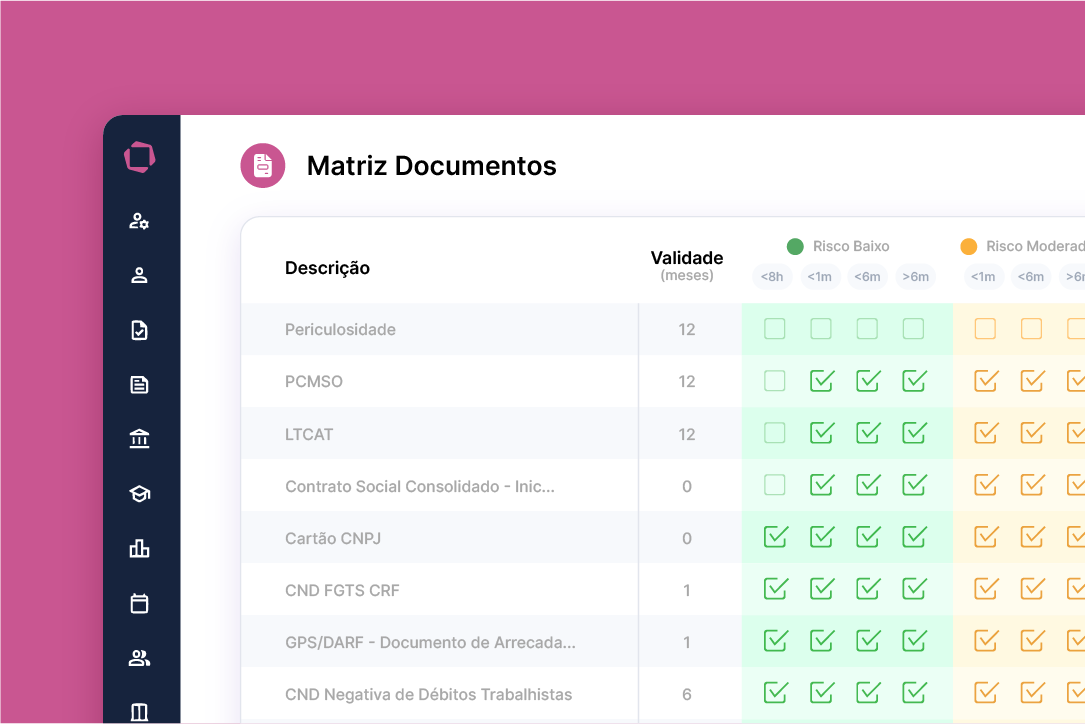Image resolution: width=1085 pixels, height=724 pixels.
Task: Click the bar chart reports icon
Action: point(139,548)
